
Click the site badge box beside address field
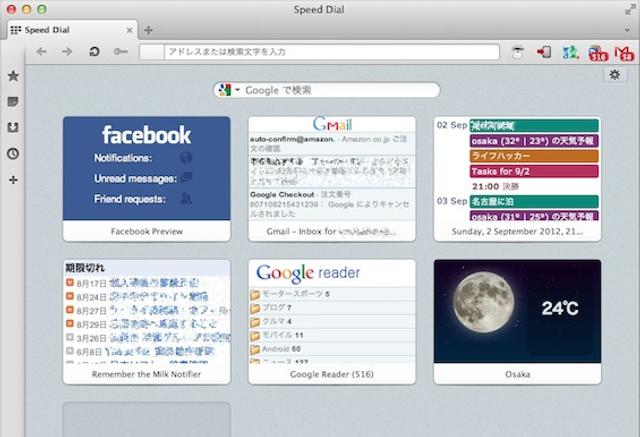click(152, 52)
